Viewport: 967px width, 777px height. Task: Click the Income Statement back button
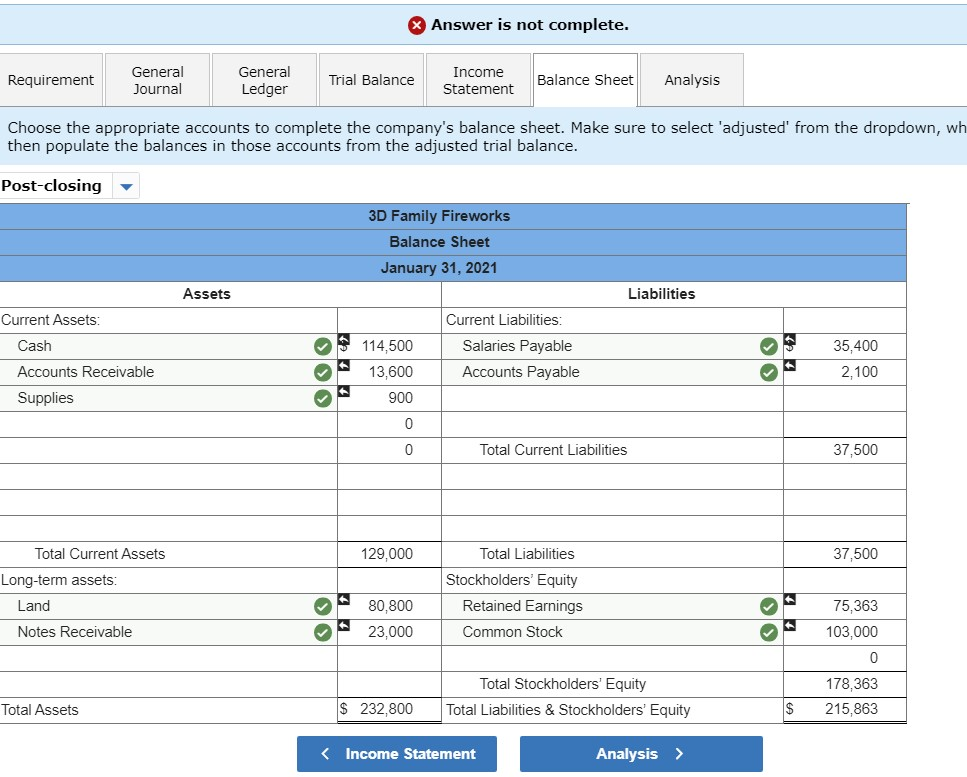(397, 754)
